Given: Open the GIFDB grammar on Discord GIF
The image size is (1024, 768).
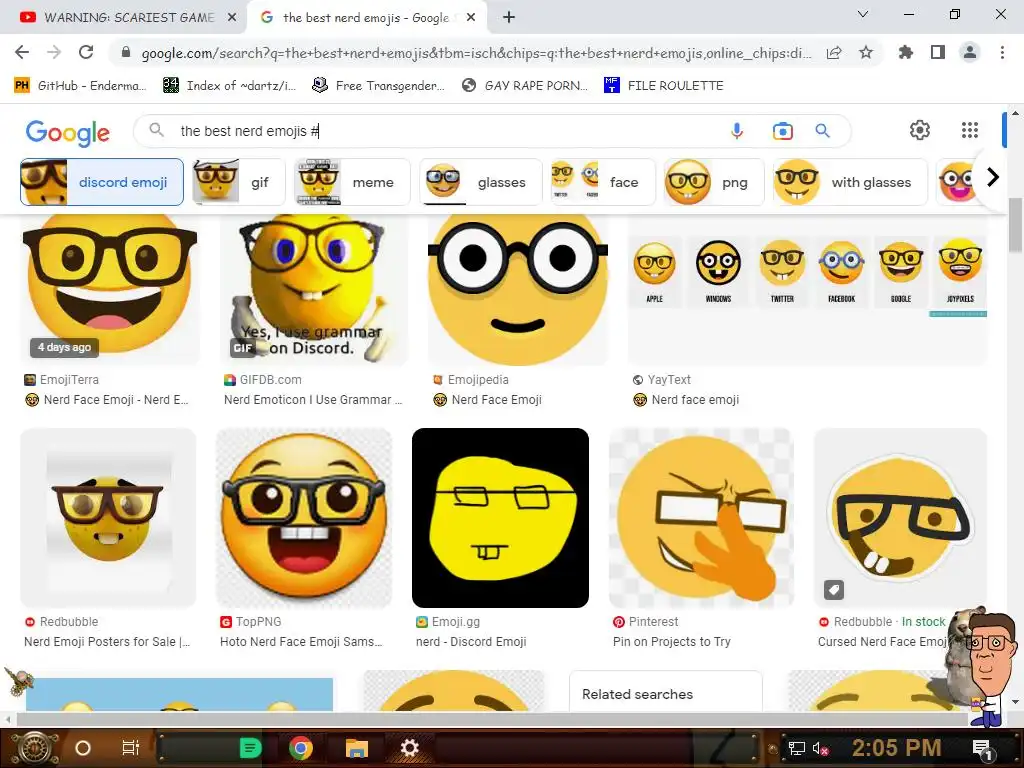Looking at the screenshot, I should pyautogui.click(x=313, y=290).
